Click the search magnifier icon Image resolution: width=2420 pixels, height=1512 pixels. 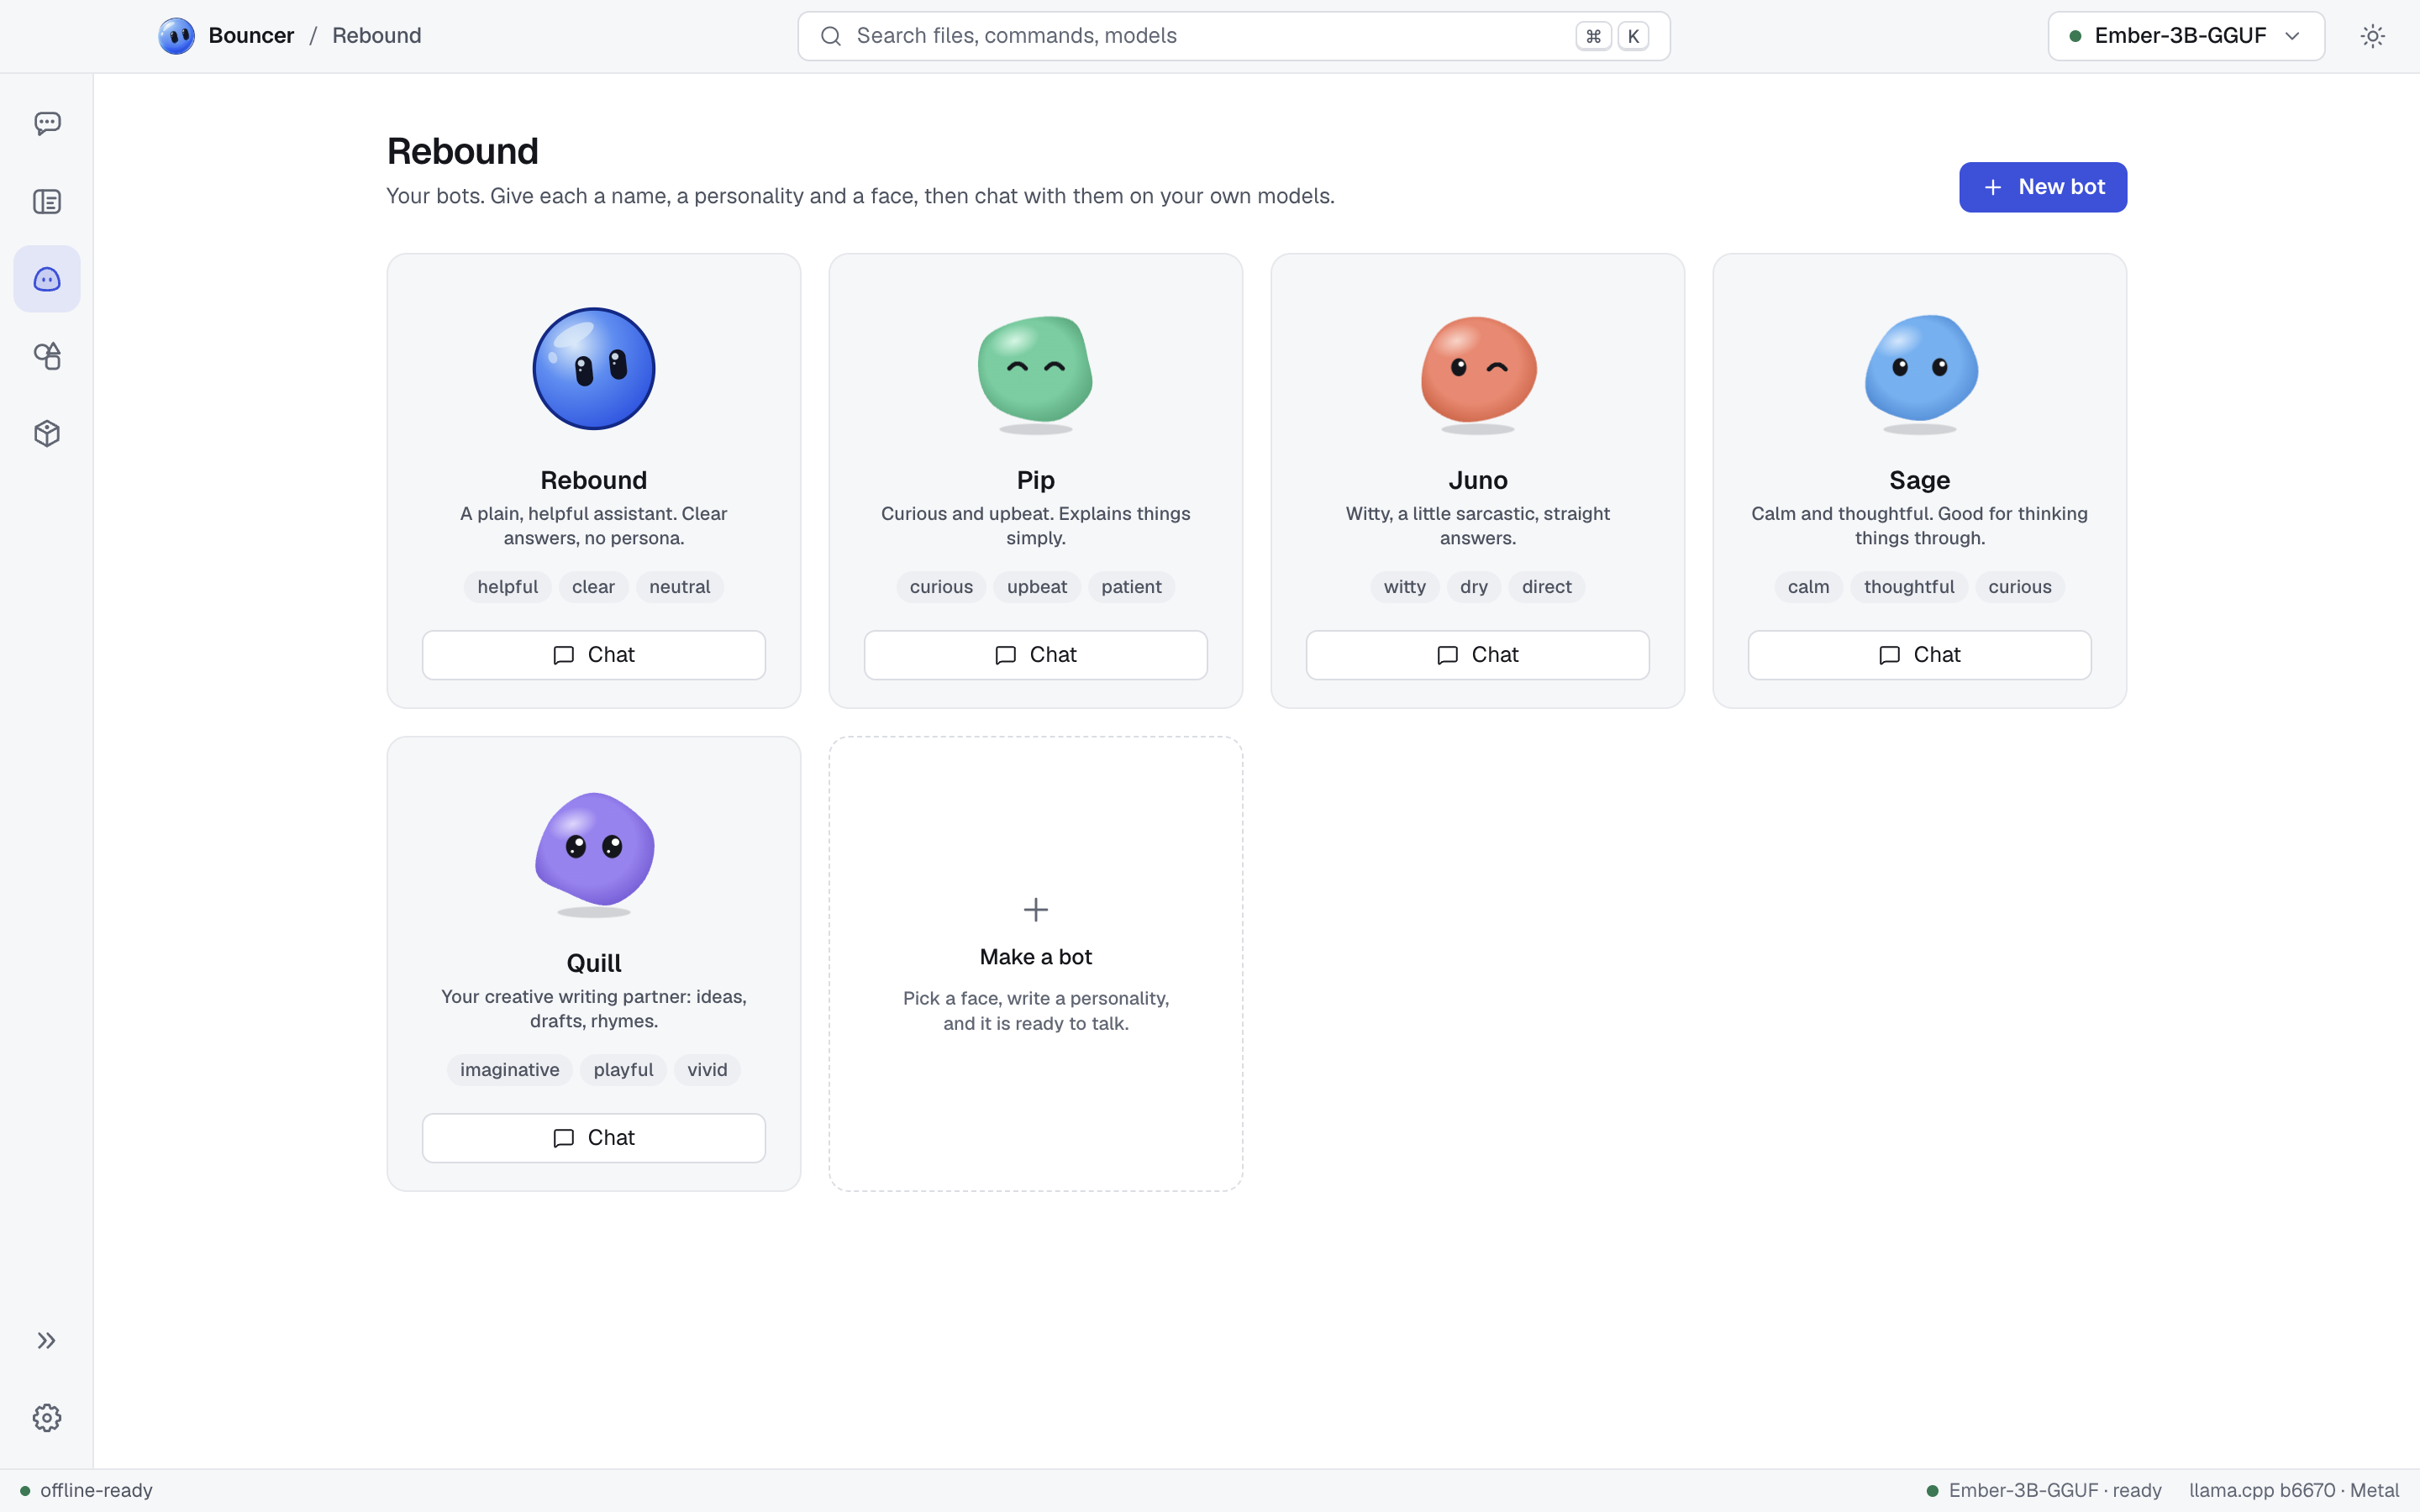pyautogui.click(x=830, y=36)
